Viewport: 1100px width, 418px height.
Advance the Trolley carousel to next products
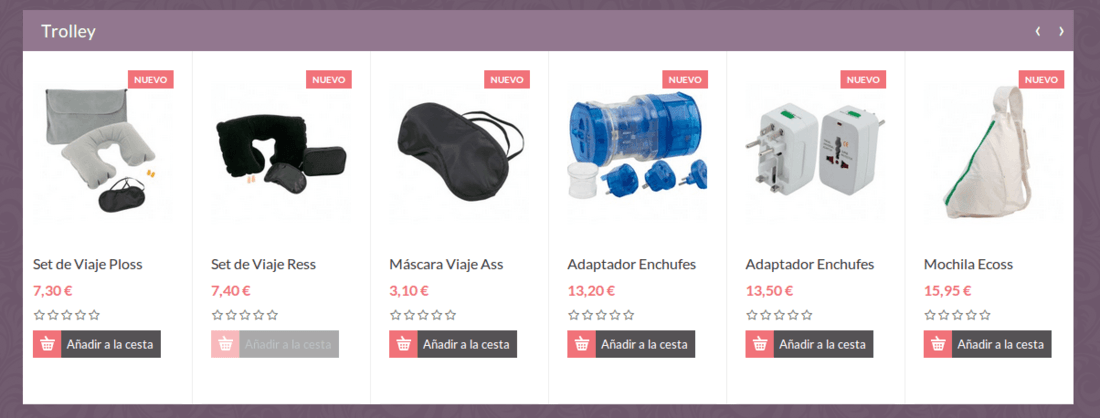click(1061, 31)
